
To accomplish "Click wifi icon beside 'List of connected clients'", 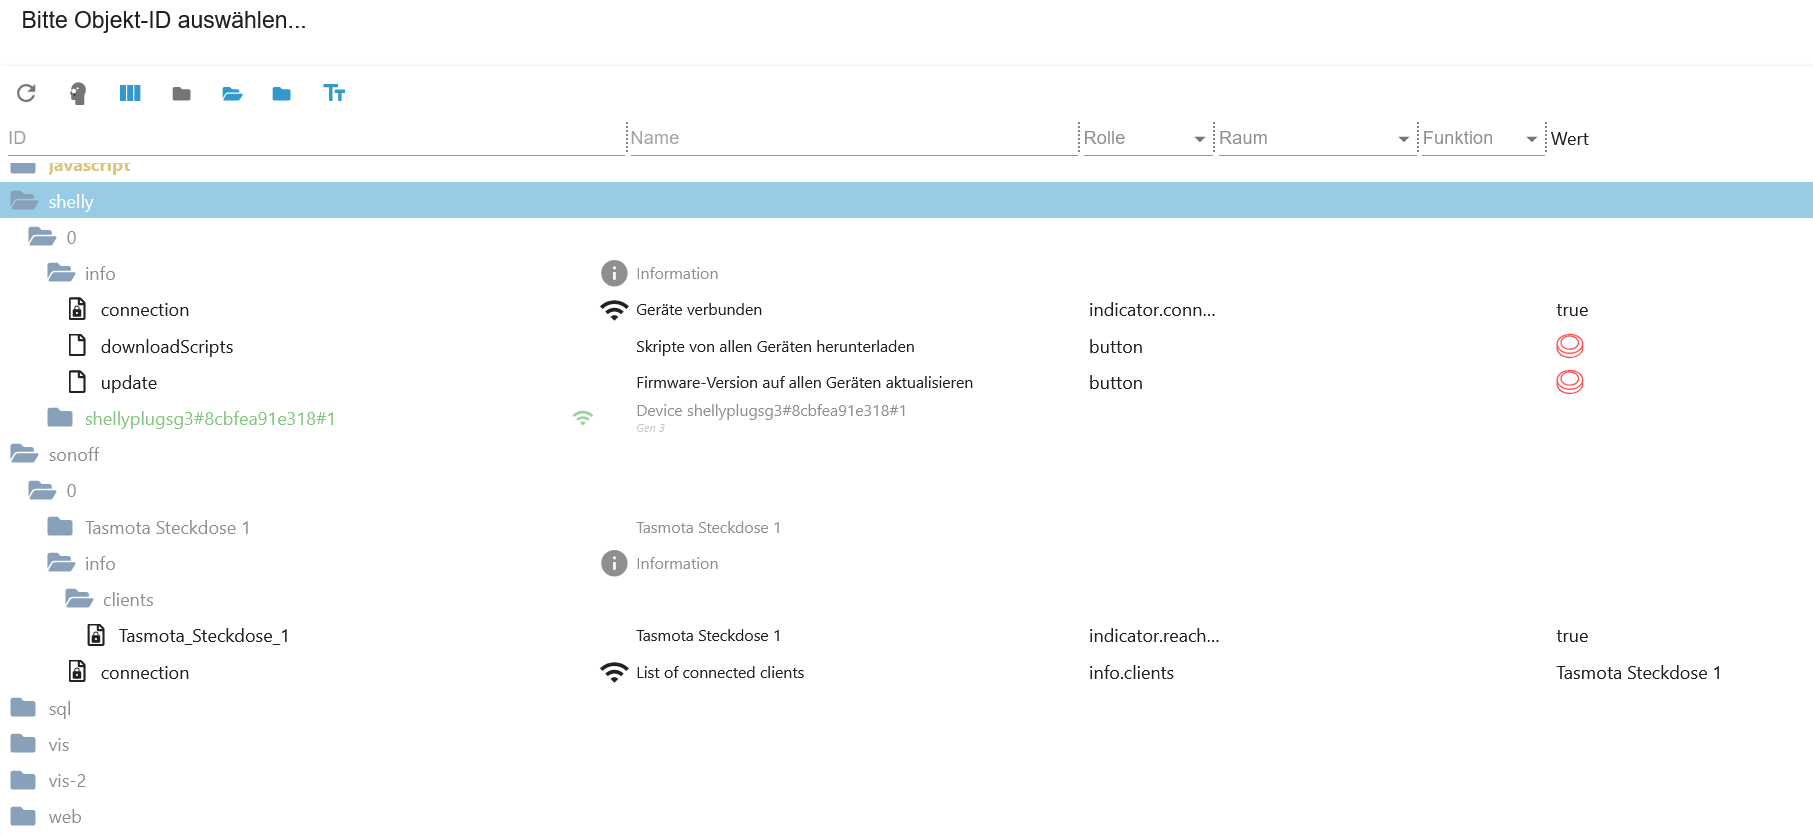I will pos(614,673).
